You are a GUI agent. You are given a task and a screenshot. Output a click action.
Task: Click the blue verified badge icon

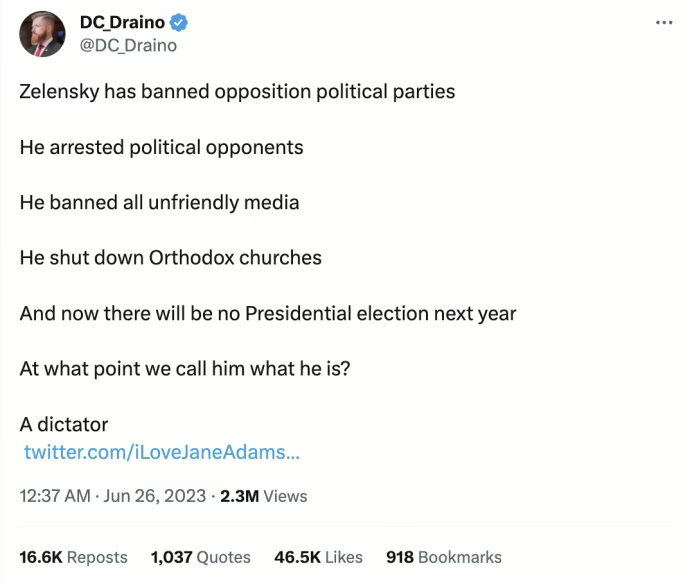click(x=181, y=23)
